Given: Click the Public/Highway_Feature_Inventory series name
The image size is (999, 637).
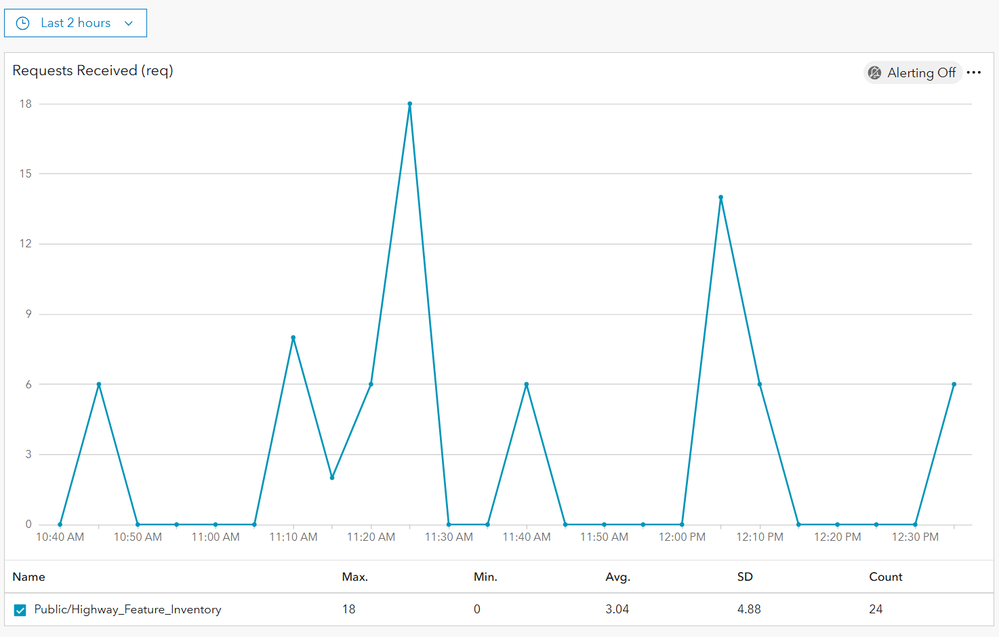Looking at the screenshot, I should pos(128,609).
